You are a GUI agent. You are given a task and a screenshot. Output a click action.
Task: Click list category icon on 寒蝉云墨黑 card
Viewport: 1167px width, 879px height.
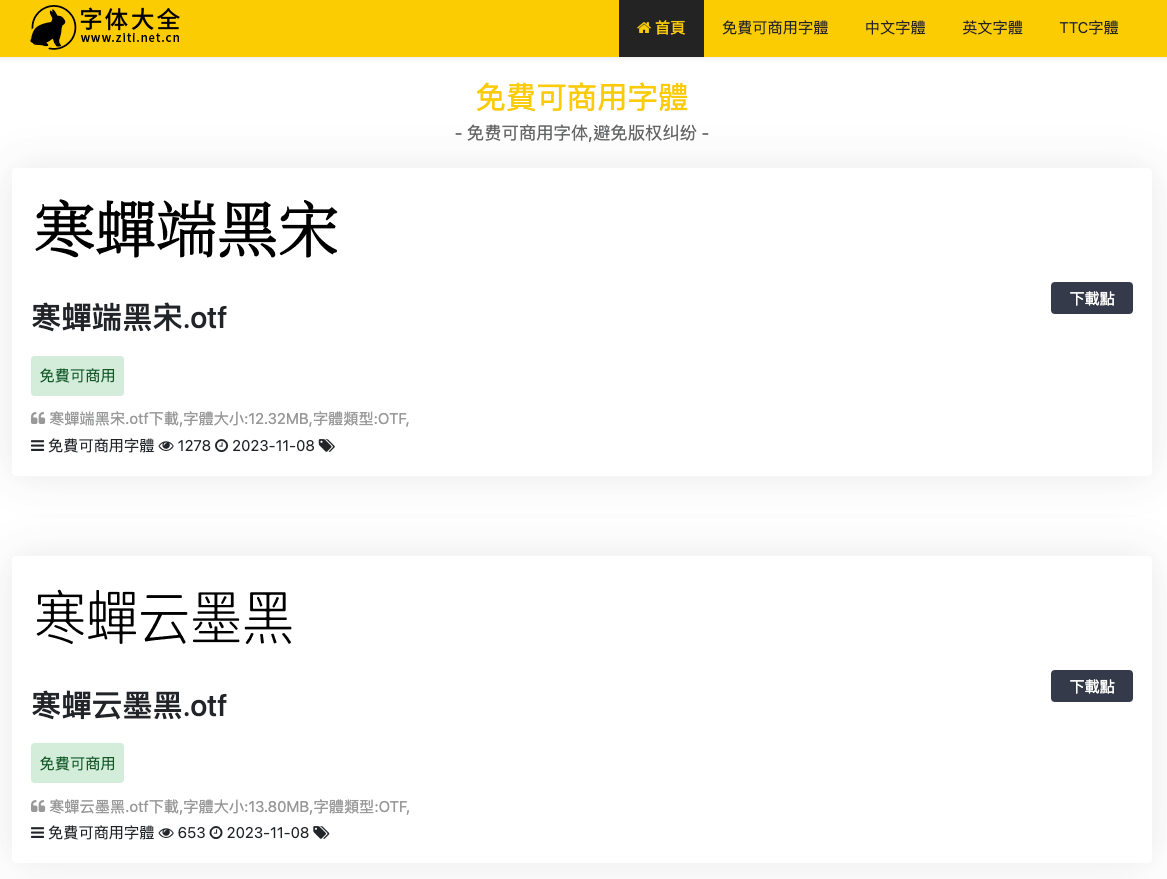point(38,833)
